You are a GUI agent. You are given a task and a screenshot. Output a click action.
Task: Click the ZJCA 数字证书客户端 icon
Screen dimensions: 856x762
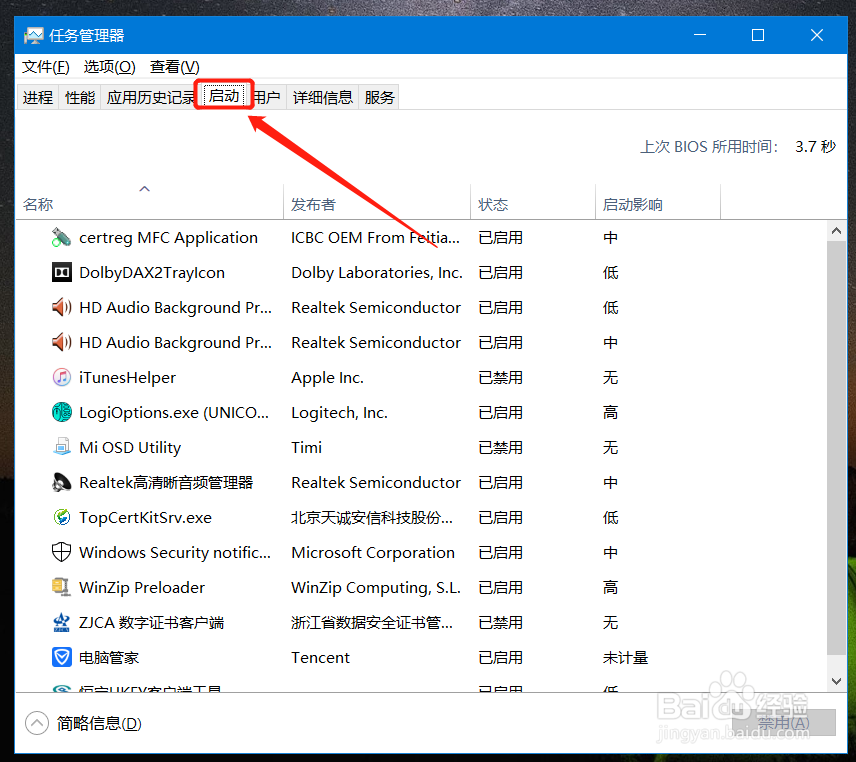tap(62, 622)
